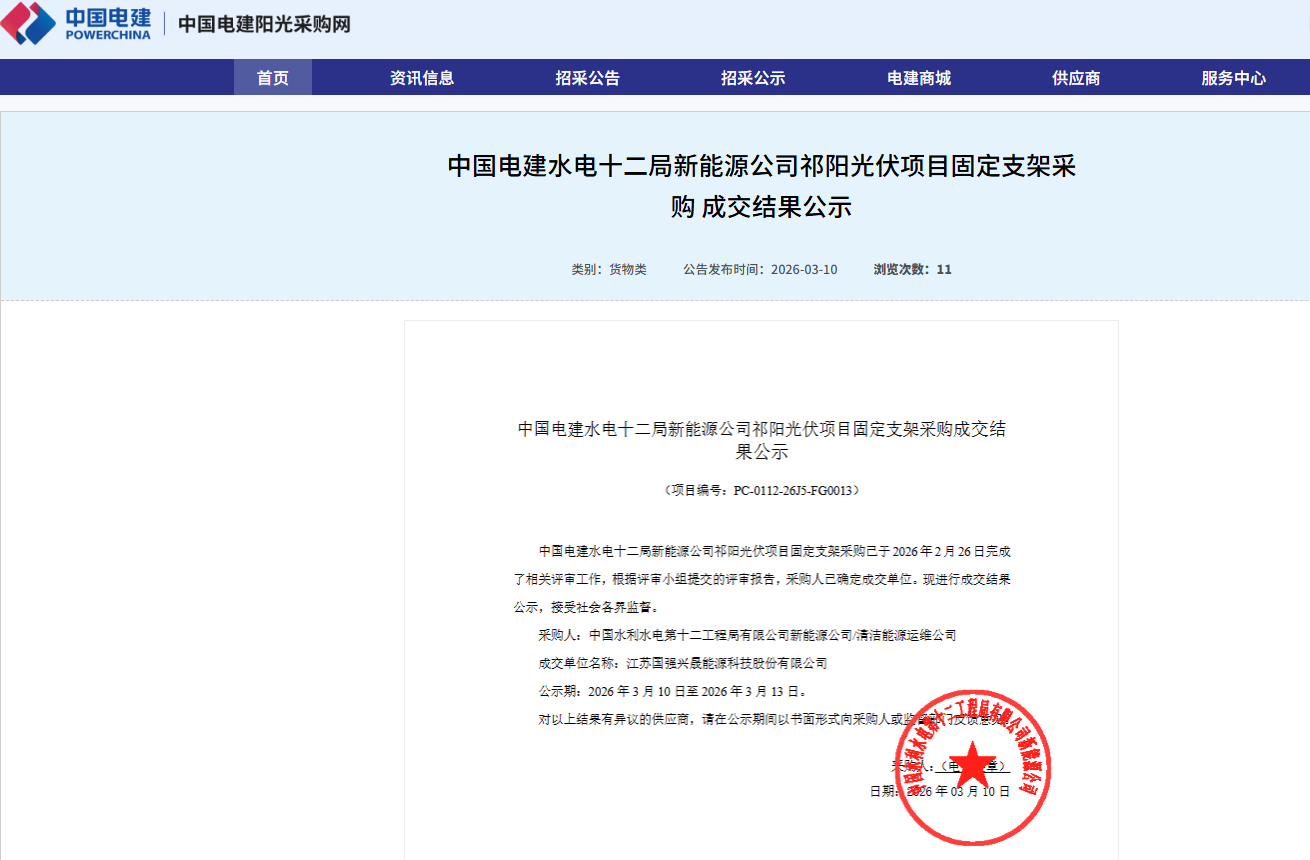Click project number PC-0112-26J5-FG0013
Image resolution: width=1310 pixels, height=860 pixels.
pyautogui.click(x=761, y=491)
